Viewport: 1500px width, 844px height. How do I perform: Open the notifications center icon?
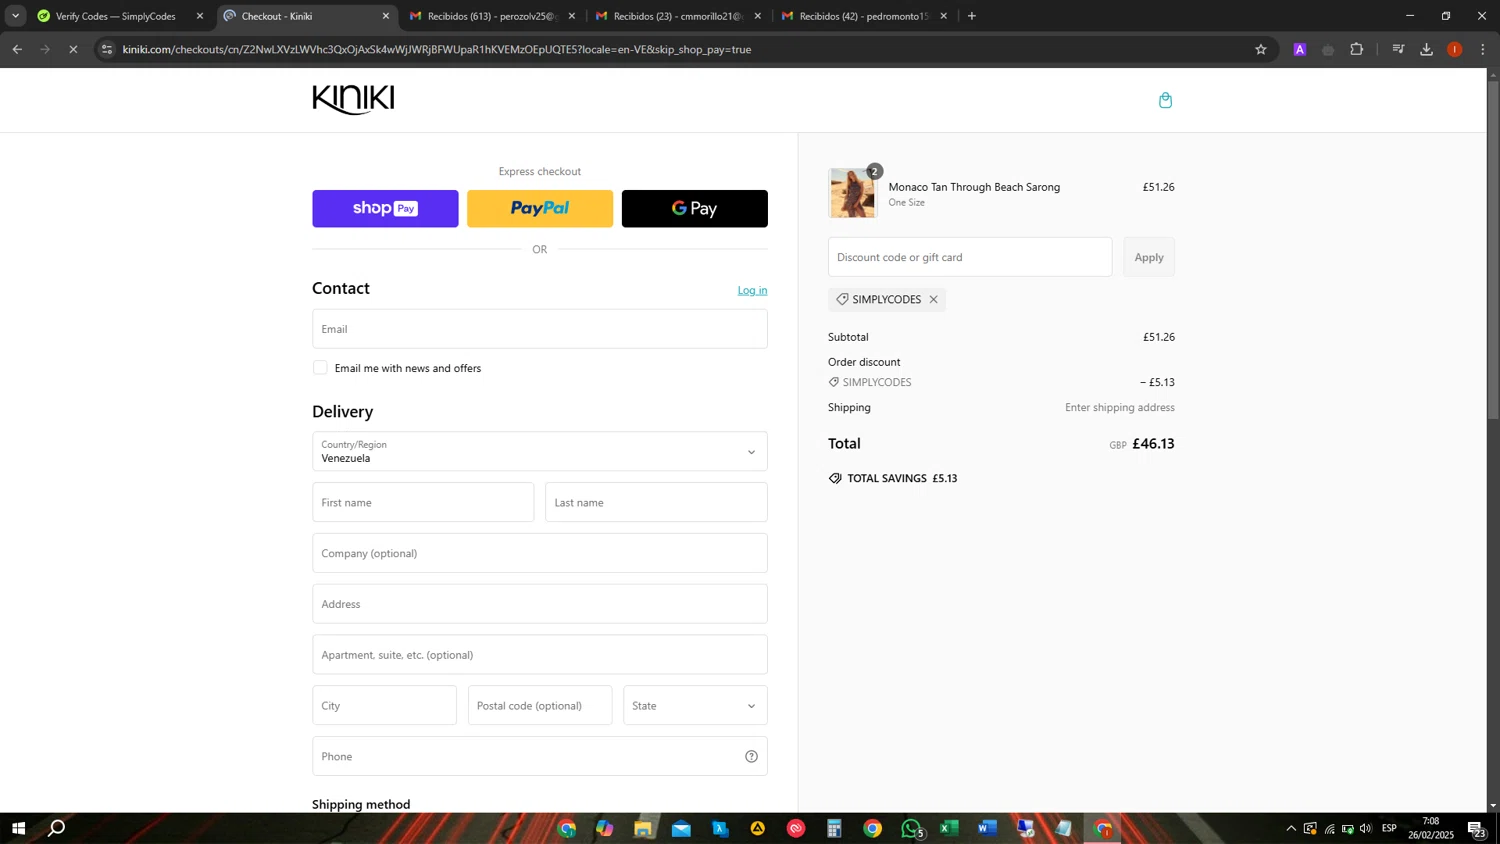coord(1476,828)
